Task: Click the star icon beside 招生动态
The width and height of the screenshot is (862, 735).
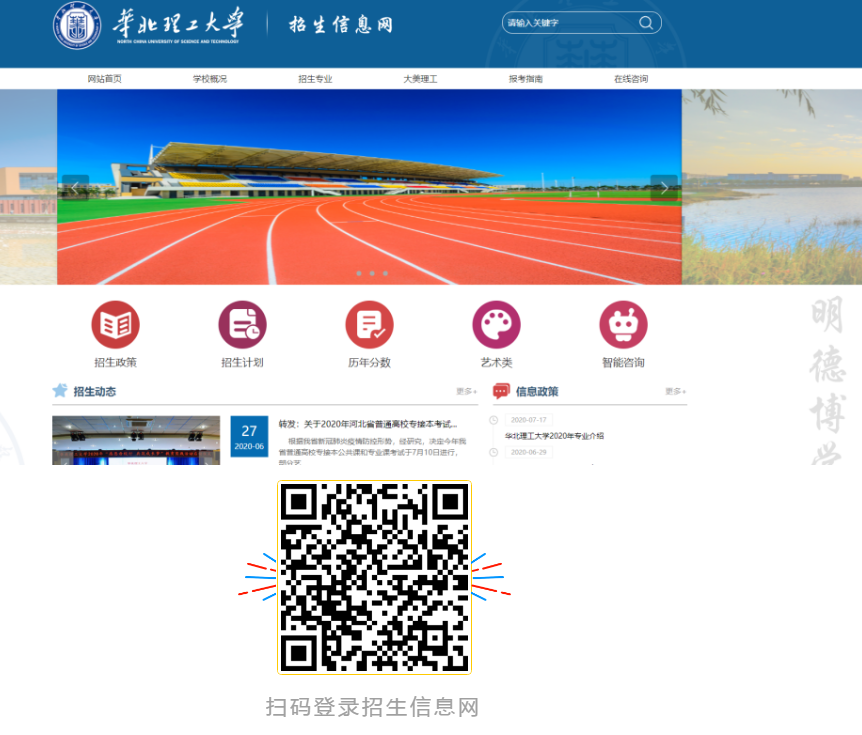Action: point(60,390)
